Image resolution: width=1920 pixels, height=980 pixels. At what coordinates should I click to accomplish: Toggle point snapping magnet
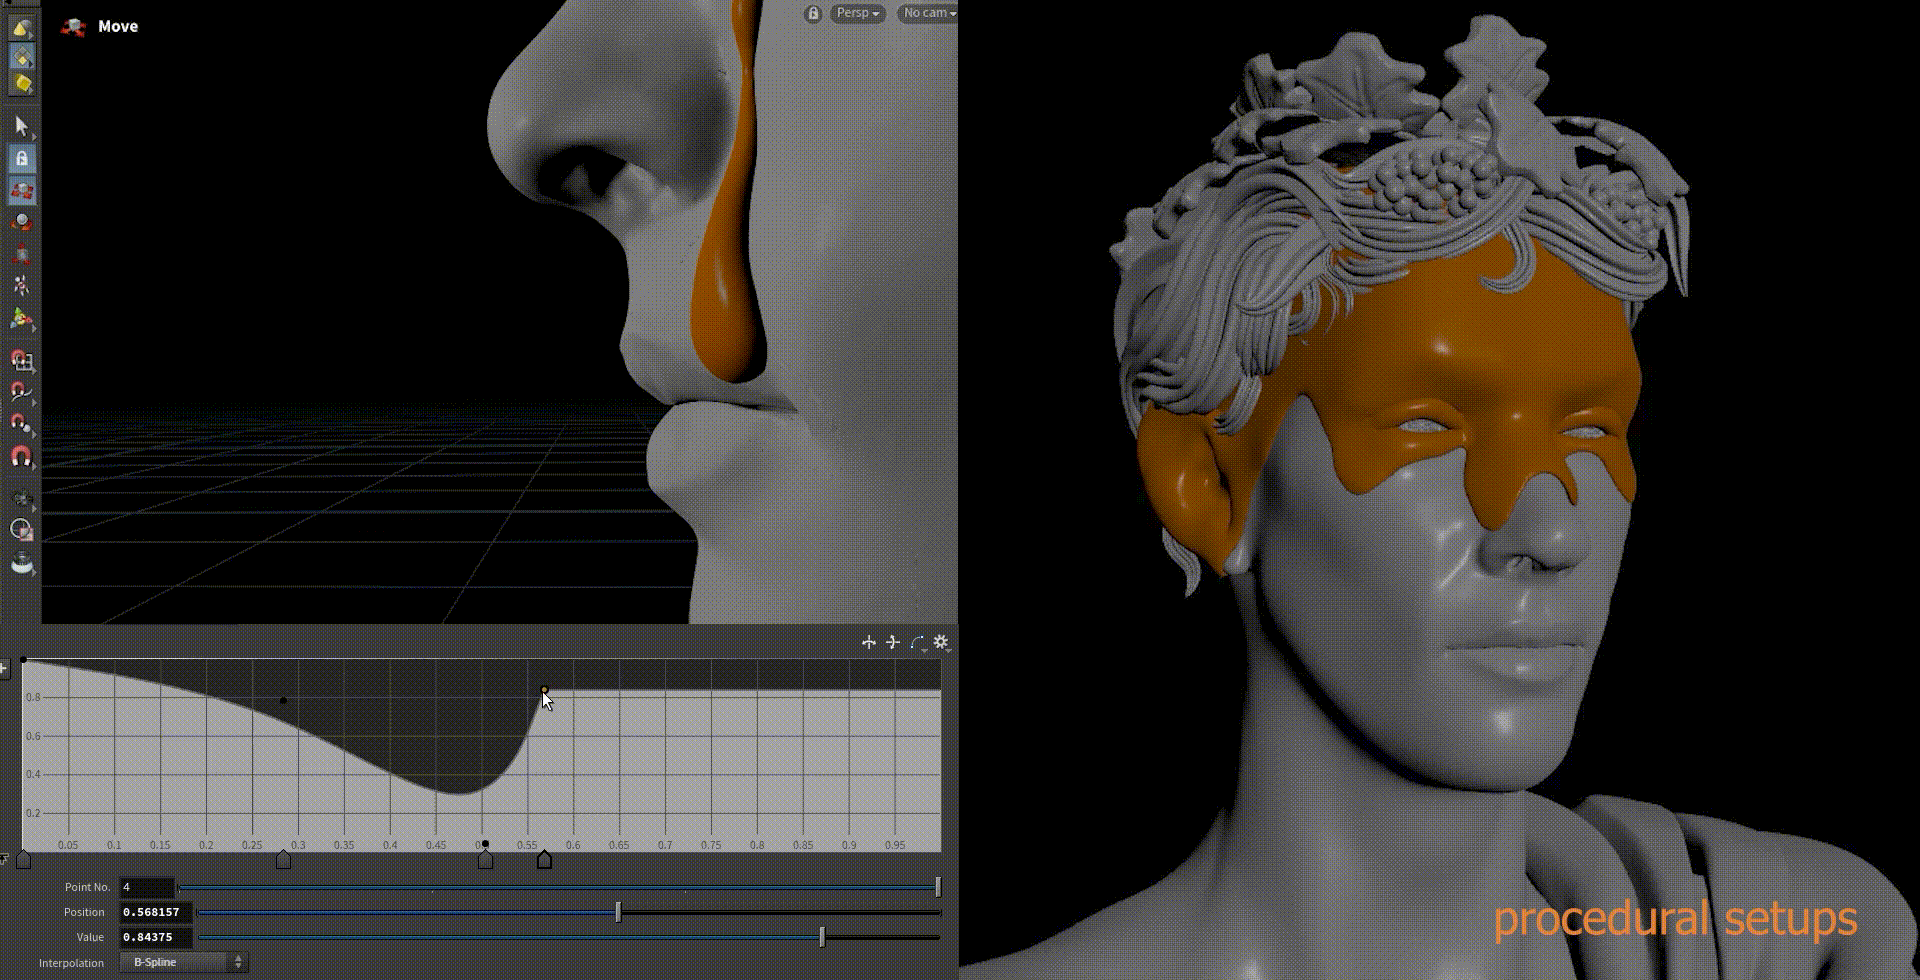[x=21, y=424]
